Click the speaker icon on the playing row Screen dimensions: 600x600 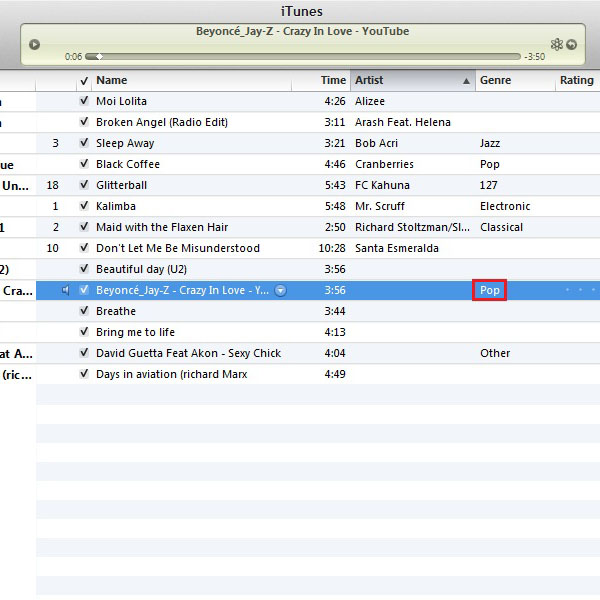click(x=66, y=290)
